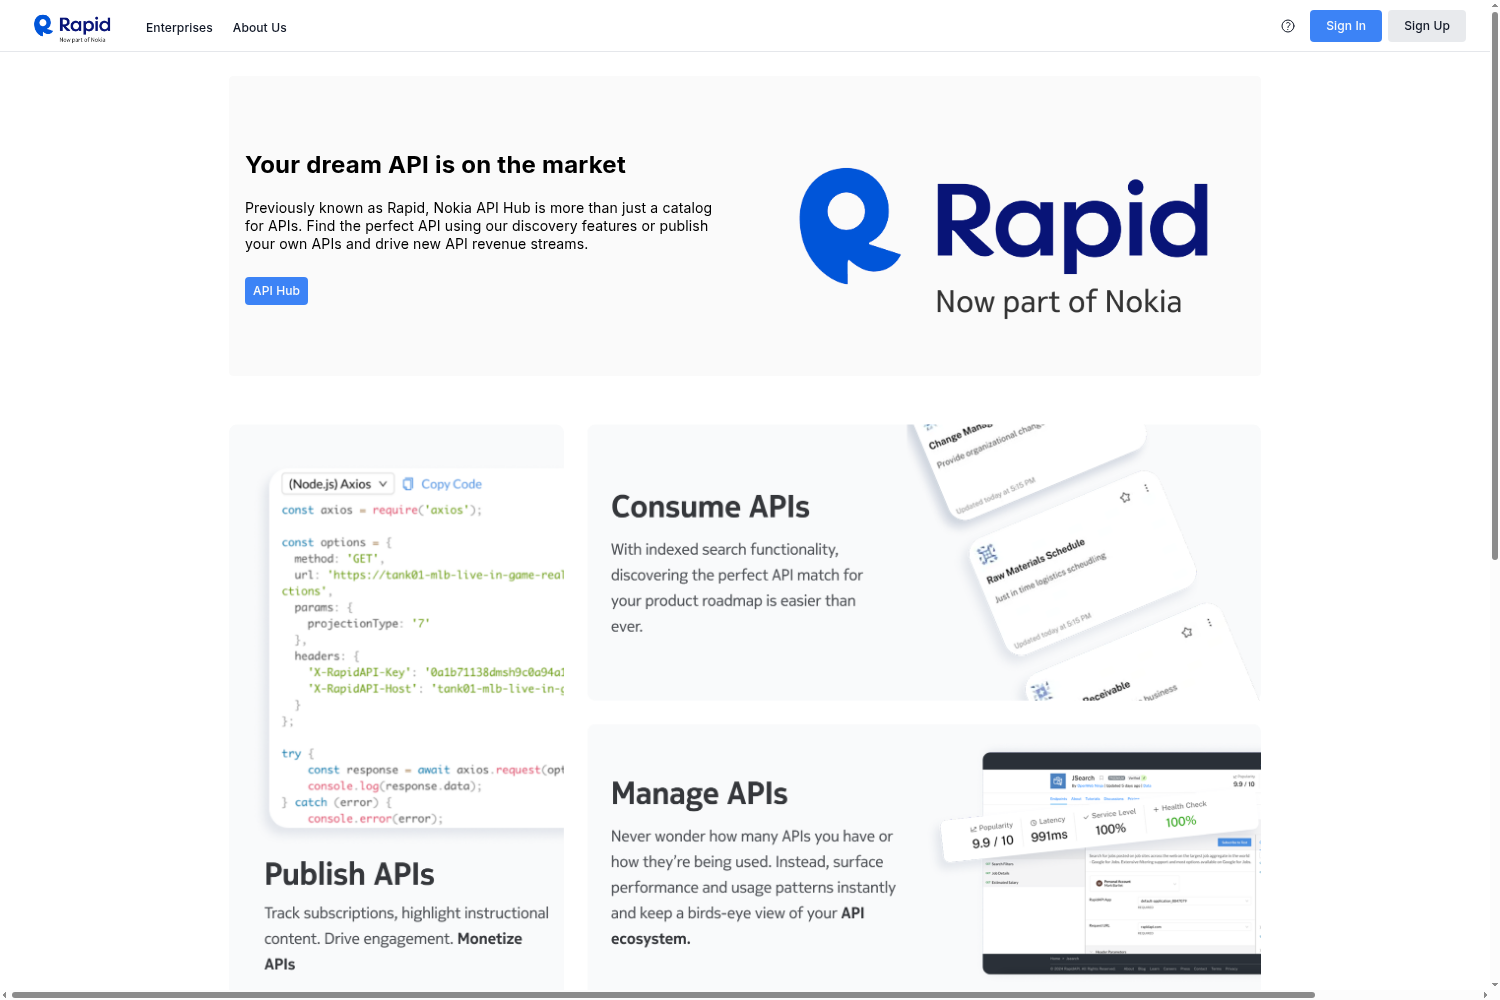Click the Node.js code snippet image
1500x1000 pixels.
pyautogui.click(x=416, y=648)
